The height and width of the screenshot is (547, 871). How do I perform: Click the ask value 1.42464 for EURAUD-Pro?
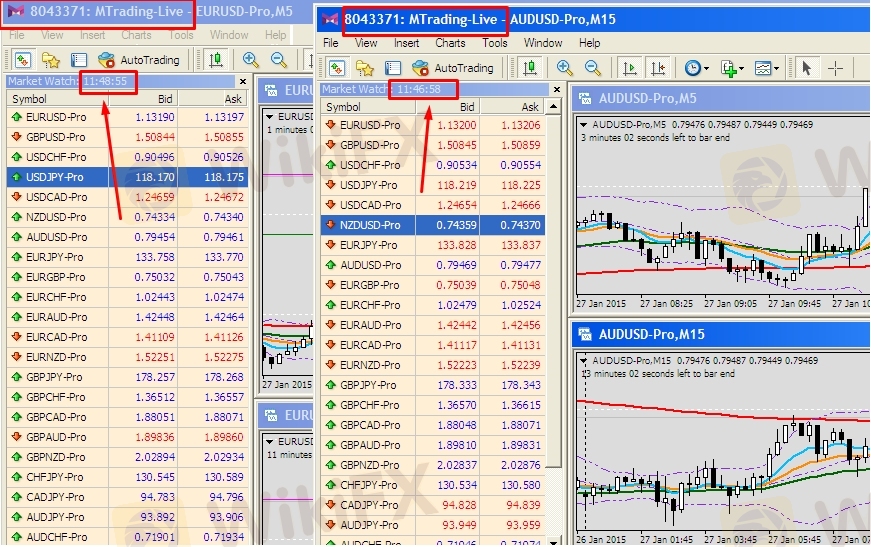point(223,317)
